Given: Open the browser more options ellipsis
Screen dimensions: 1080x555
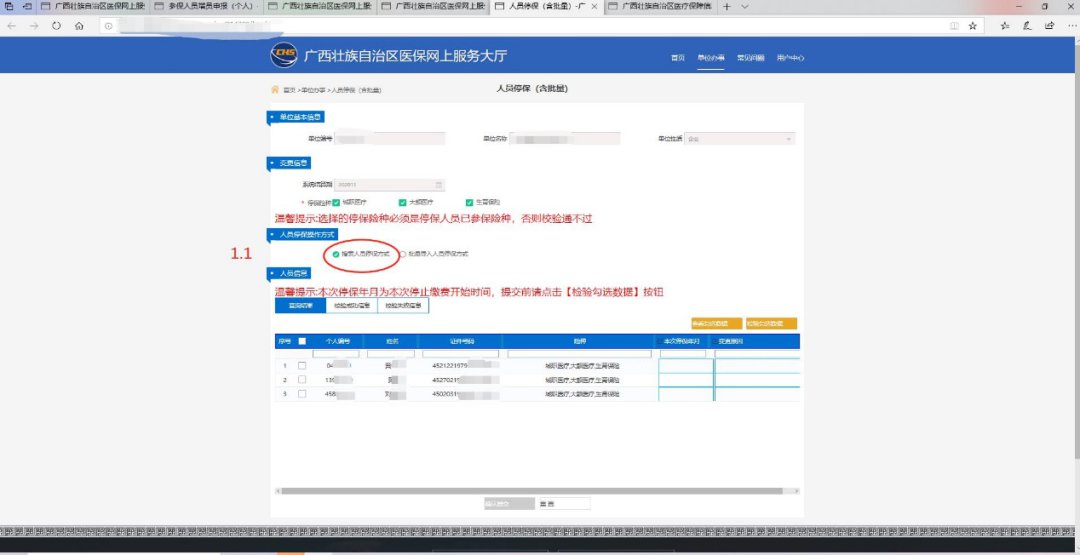Looking at the screenshot, I should point(1072,25).
